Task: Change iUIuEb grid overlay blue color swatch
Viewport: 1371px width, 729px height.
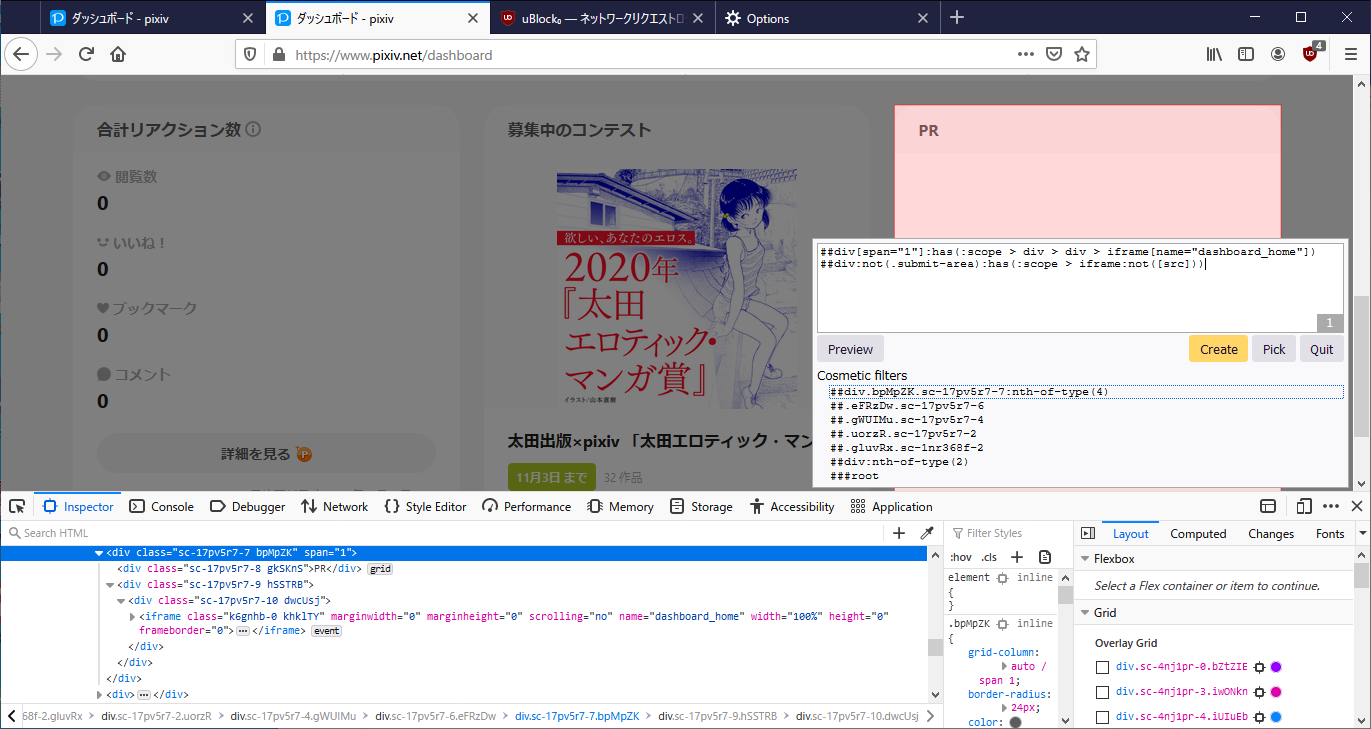Action: [1276, 717]
